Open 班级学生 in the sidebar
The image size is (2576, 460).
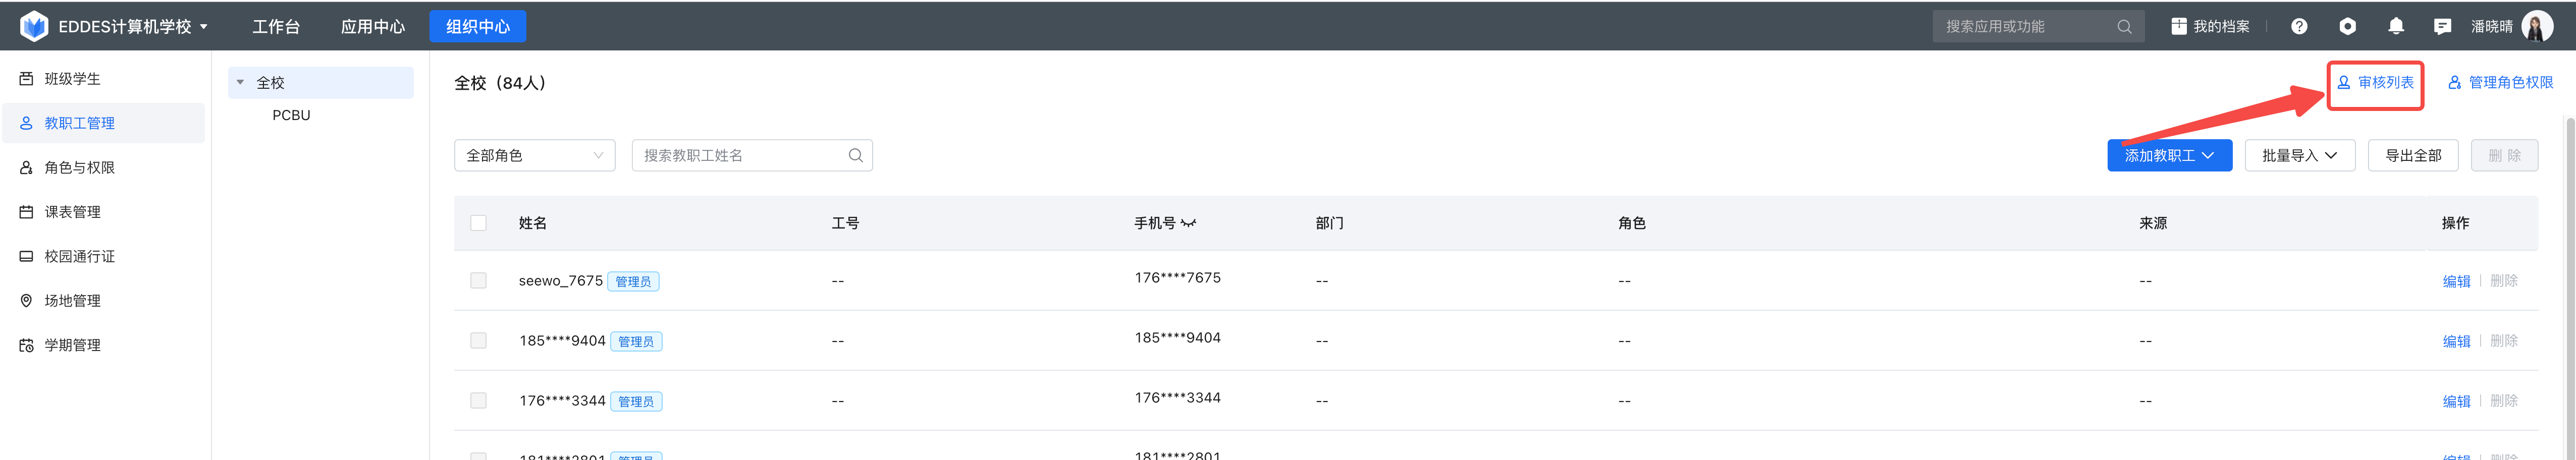pyautogui.click(x=103, y=79)
